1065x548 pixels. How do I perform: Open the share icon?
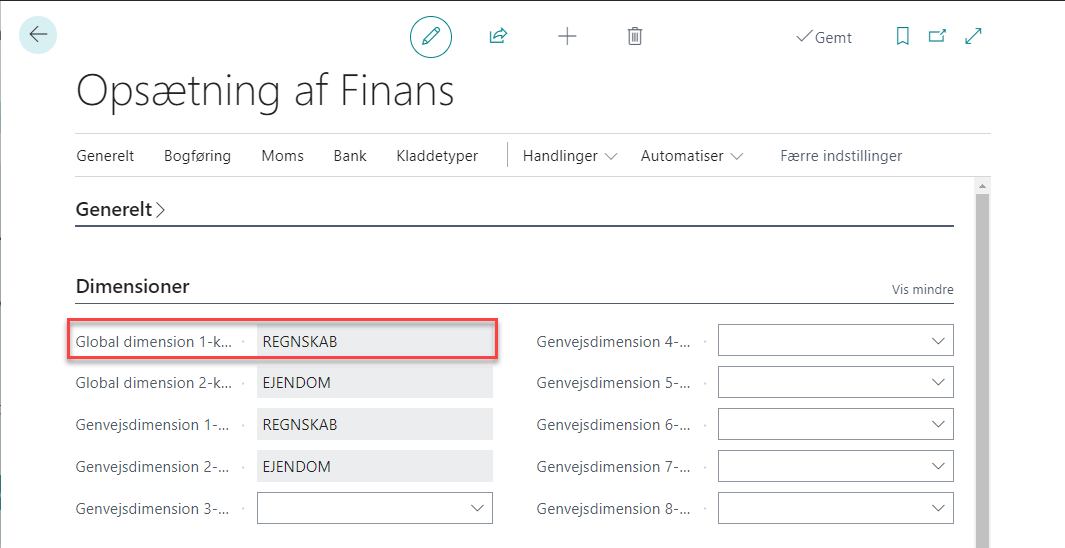[x=499, y=36]
